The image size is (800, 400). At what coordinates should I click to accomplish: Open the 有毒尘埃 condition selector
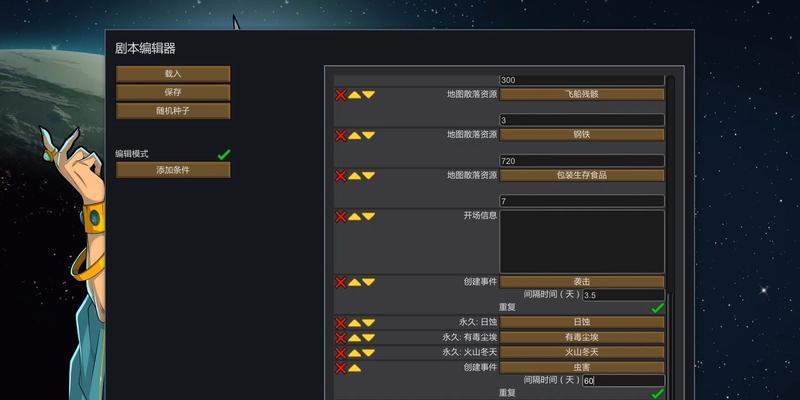point(582,337)
